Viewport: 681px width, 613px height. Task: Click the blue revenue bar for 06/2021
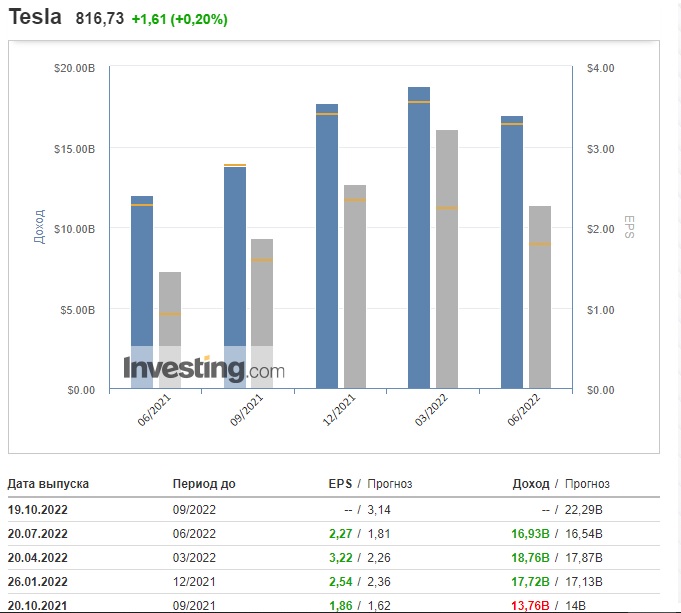142,292
